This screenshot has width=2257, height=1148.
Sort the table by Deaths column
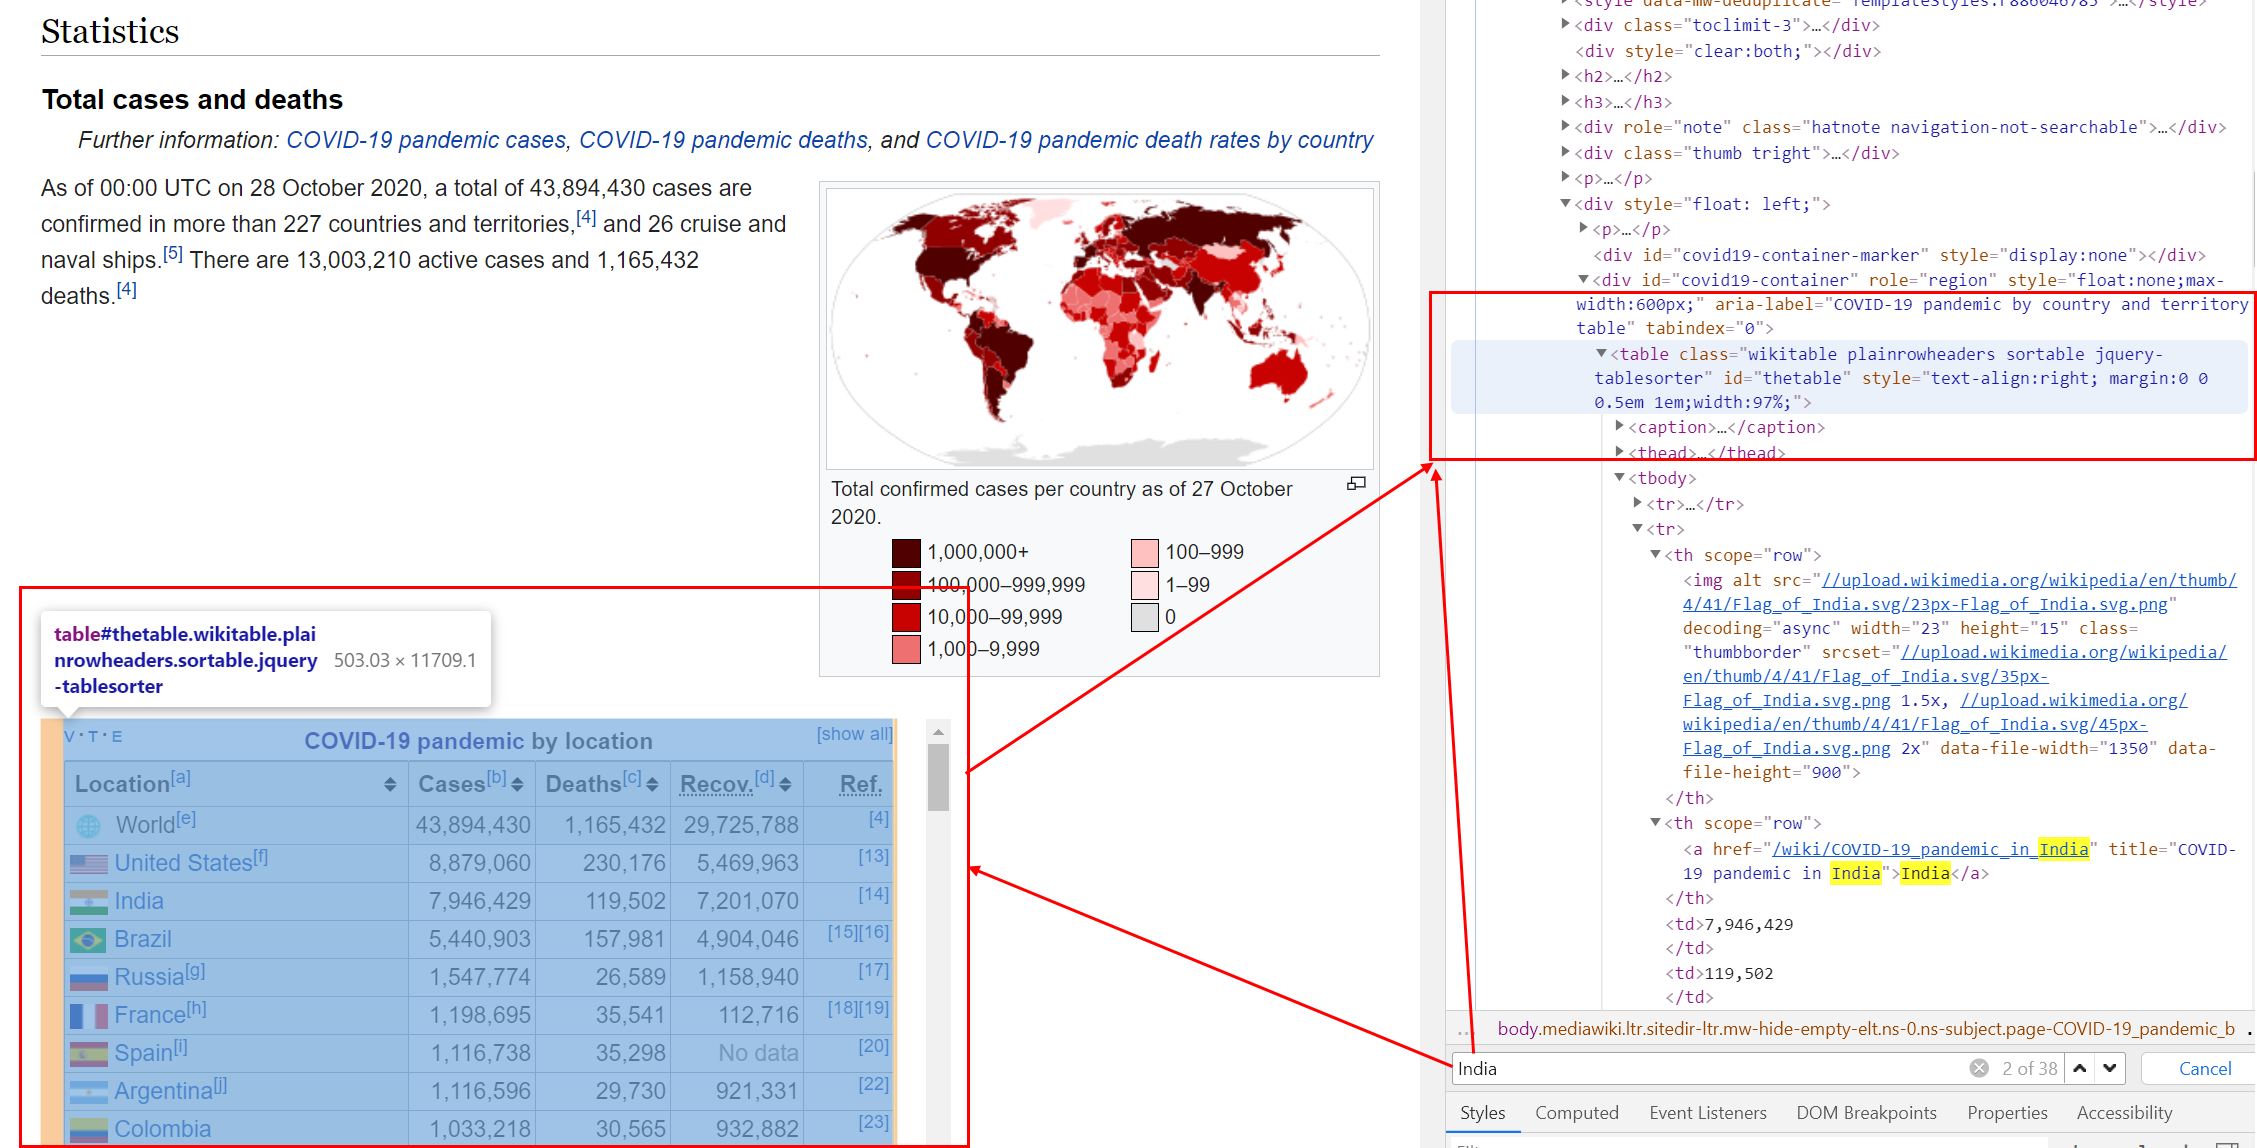pos(652,785)
